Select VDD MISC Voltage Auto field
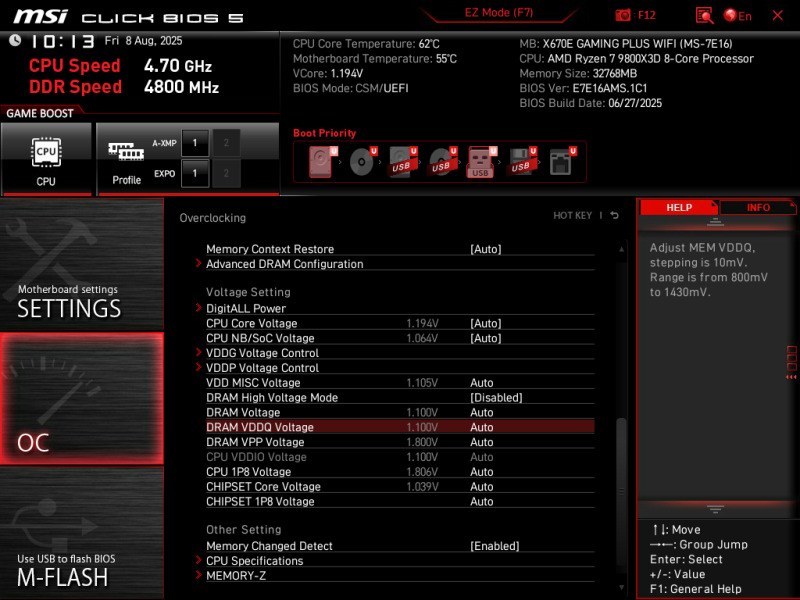Image resolution: width=800 pixels, height=600 pixels. coord(482,383)
